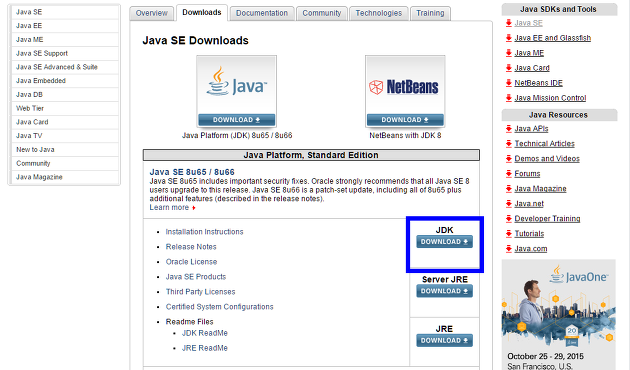Open the Community tab
Viewport: 630px width, 370px height.
(x=321, y=13)
